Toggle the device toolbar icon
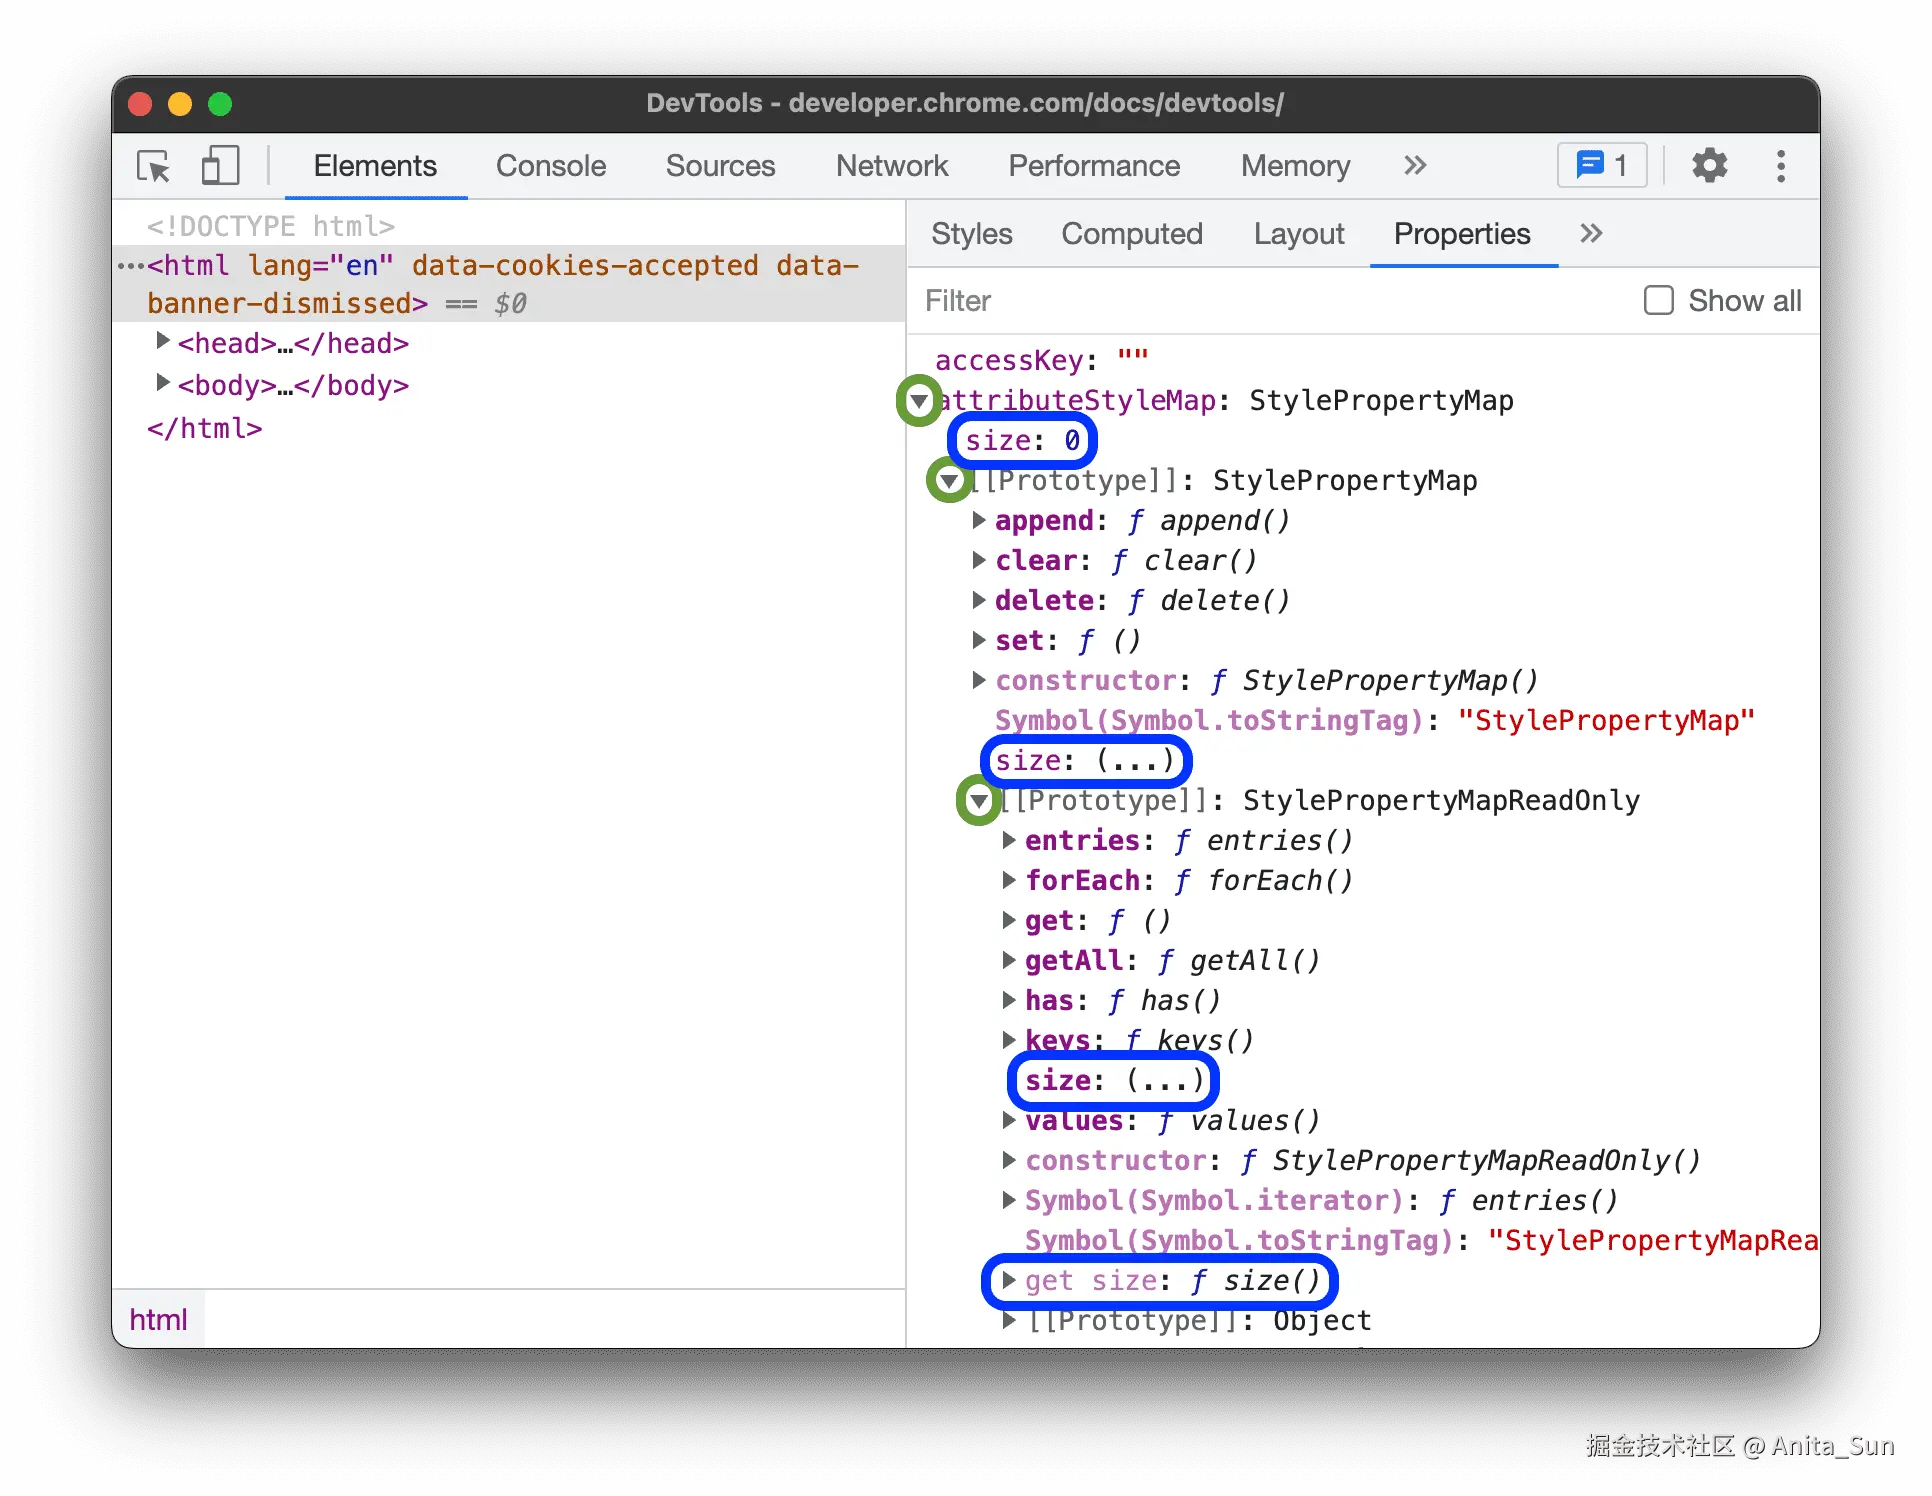Image resolution: width=1932 pixels, height=1496 pixels. click(220, 166)
